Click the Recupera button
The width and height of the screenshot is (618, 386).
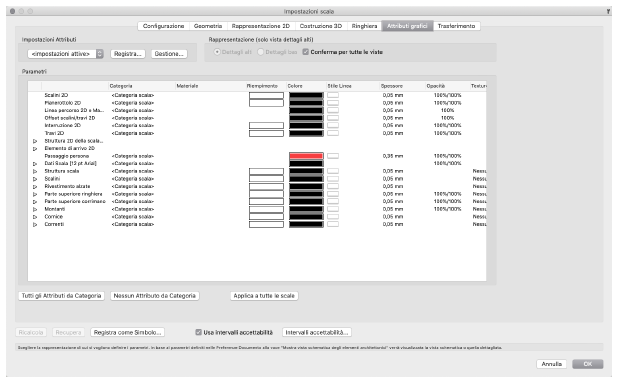click(68, 332)
